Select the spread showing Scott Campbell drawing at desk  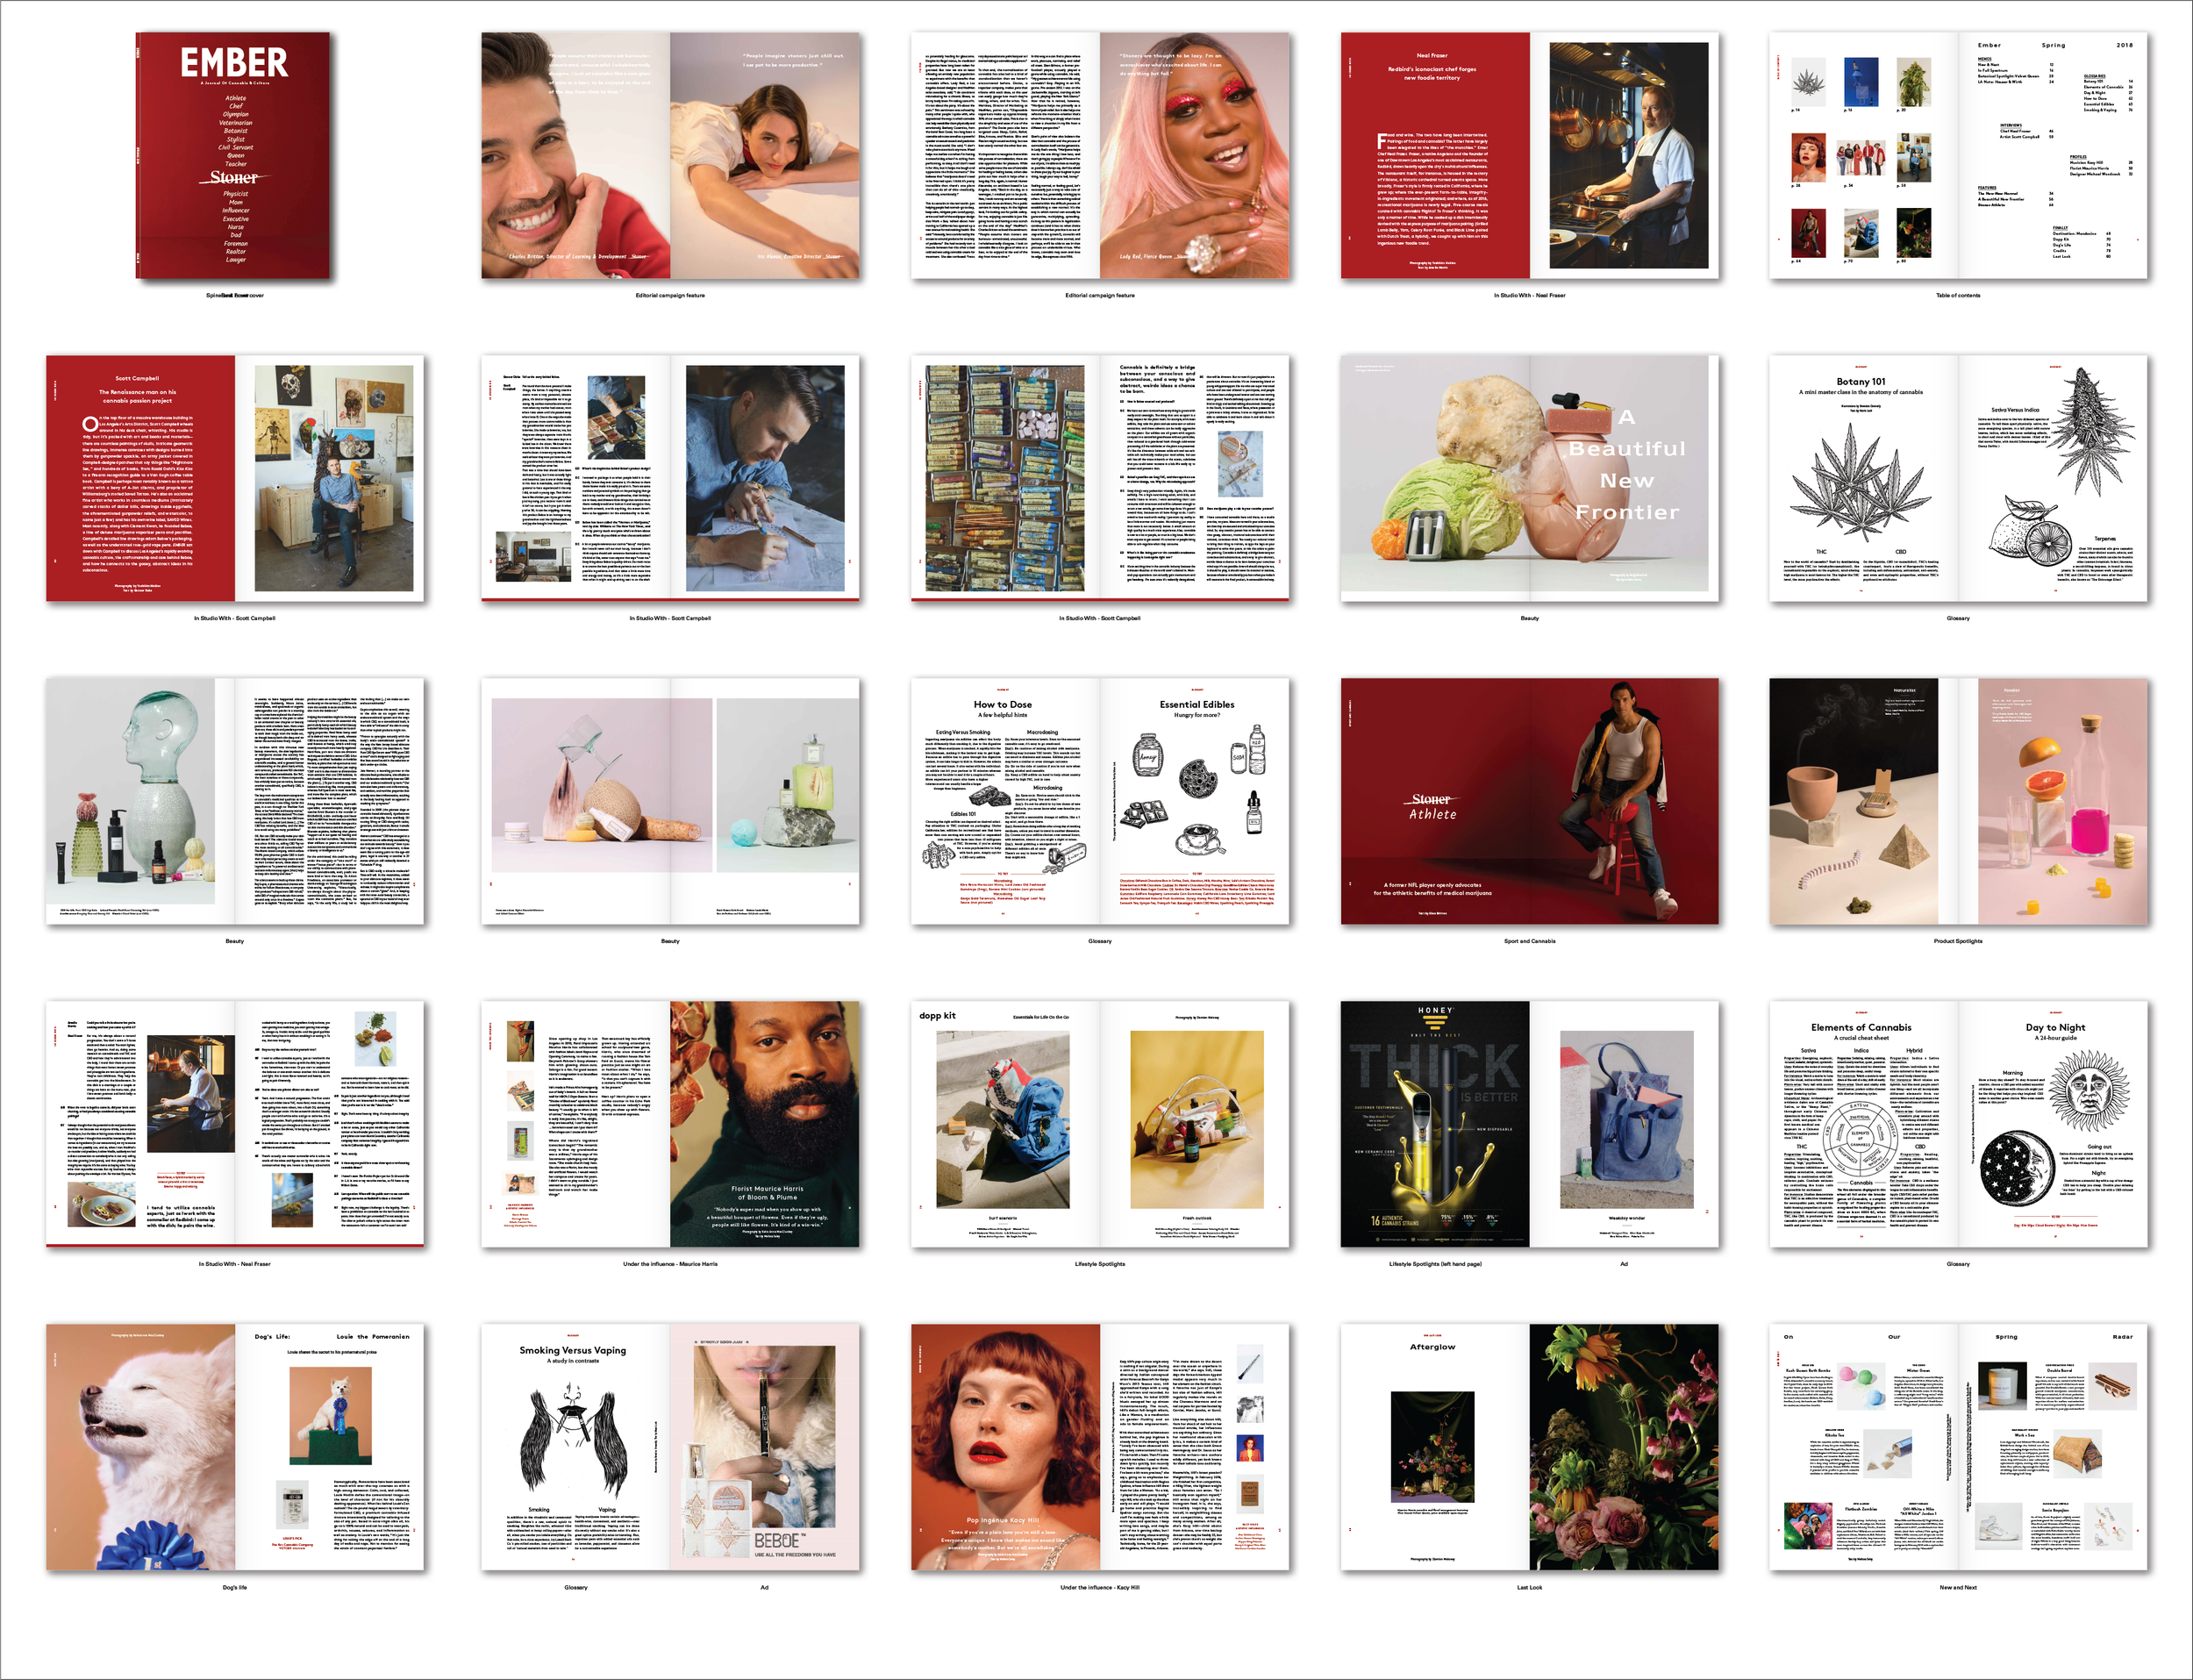[670, 478]
